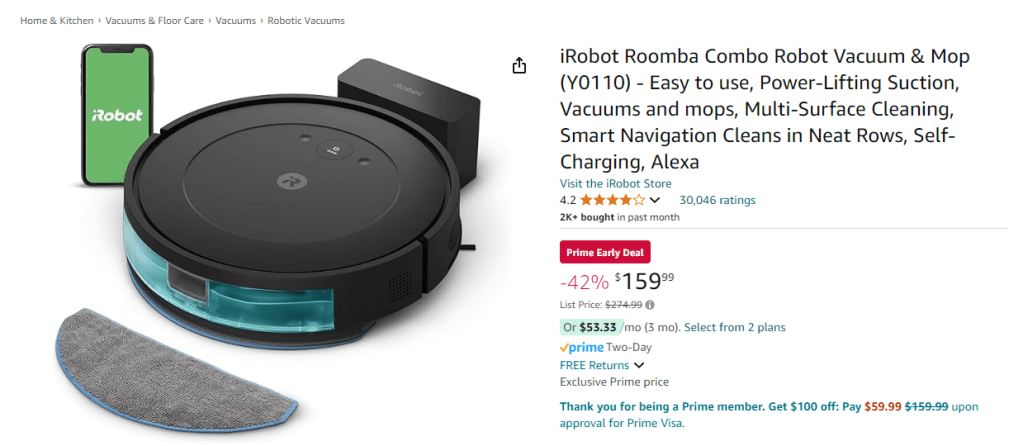This screenshot has width=1023, height=446.
Task: Click the info icon next to List Price
Action: tap(650, 305)
